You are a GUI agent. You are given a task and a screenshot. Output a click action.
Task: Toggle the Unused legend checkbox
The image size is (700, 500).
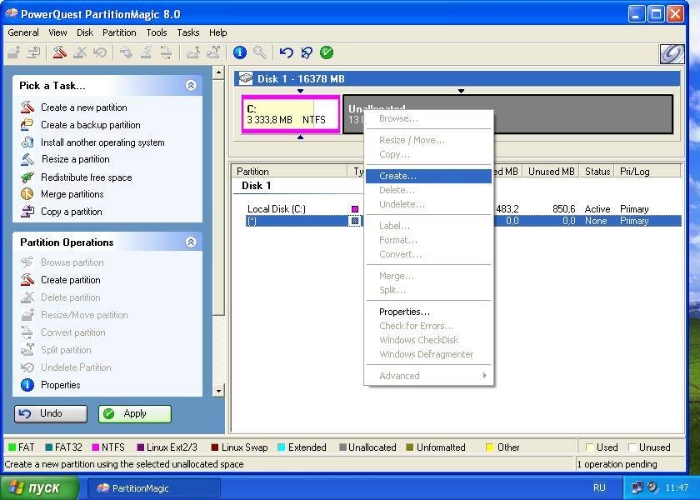pyautogui.click(x=631, y=447)
